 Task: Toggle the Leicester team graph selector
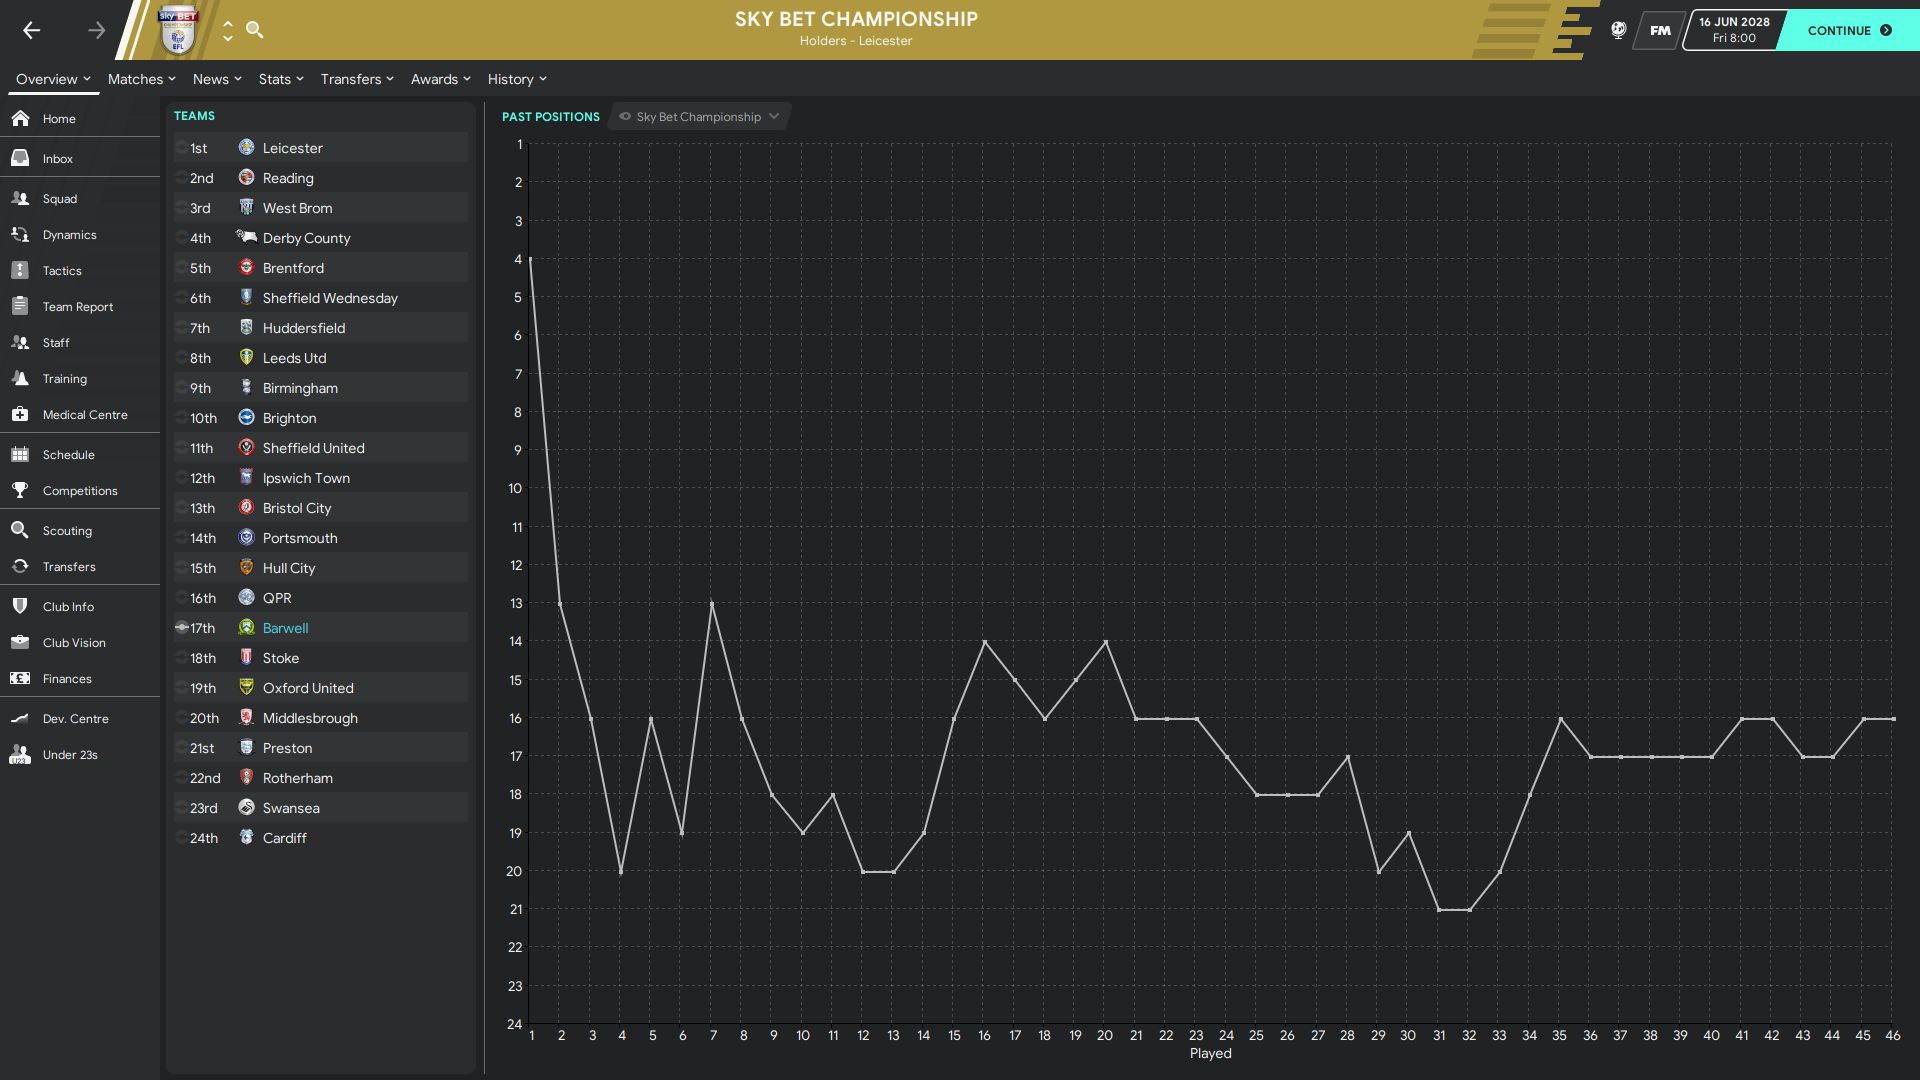[181, 148]
